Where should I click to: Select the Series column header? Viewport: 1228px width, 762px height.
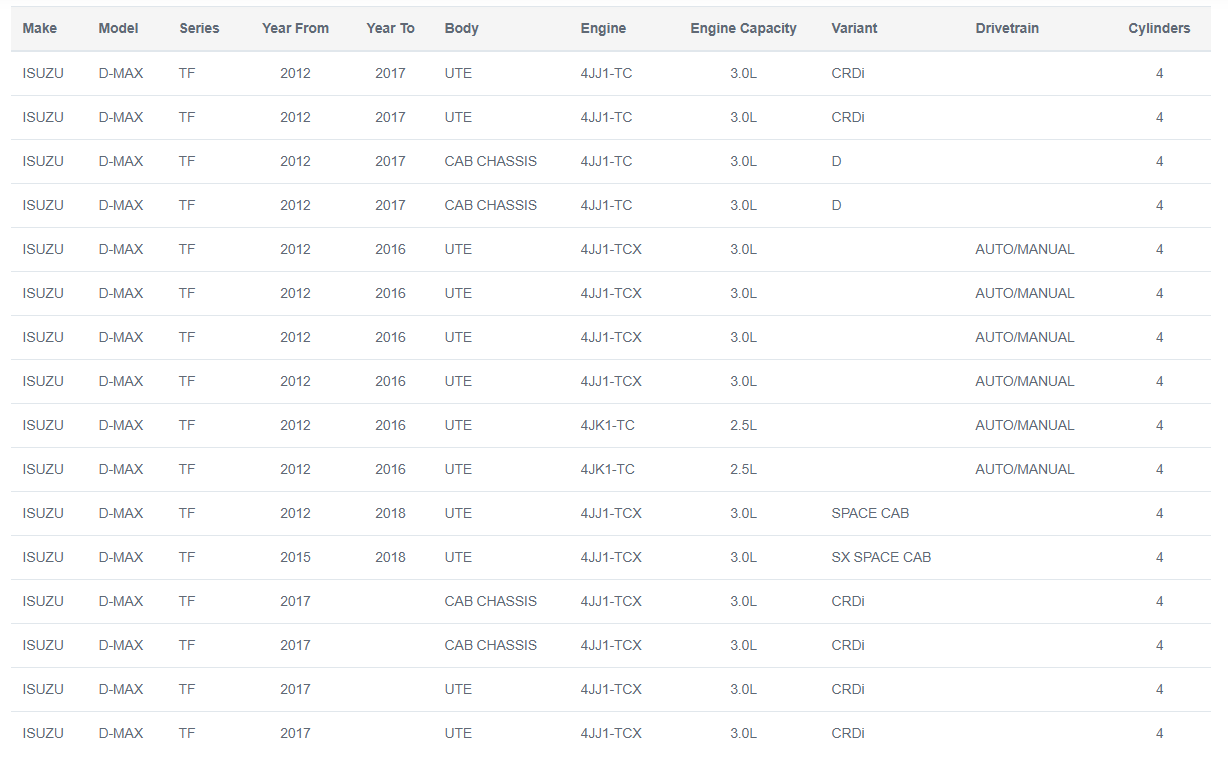[199, 28]
